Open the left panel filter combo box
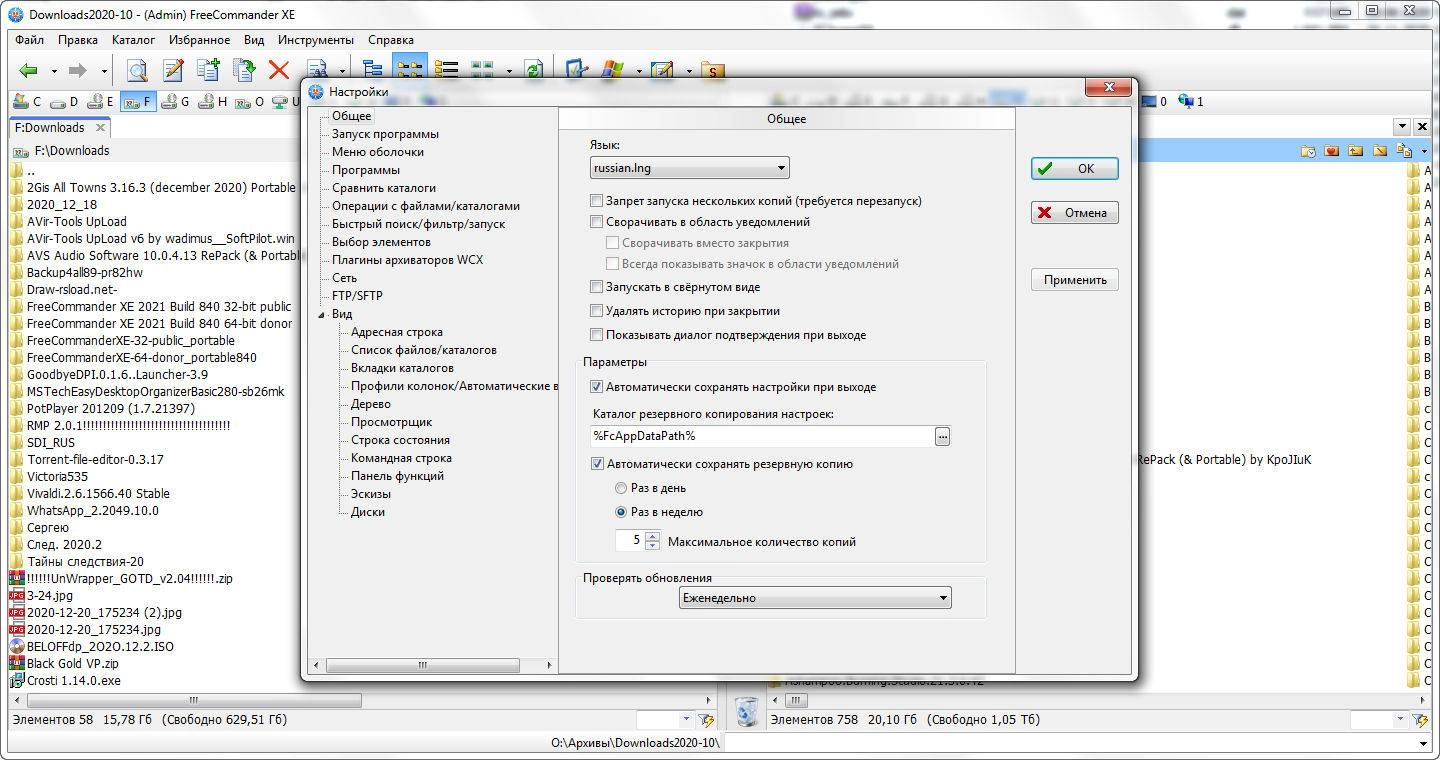The width and height of the screenshot is (1440, 760). (x=665, y=720)
